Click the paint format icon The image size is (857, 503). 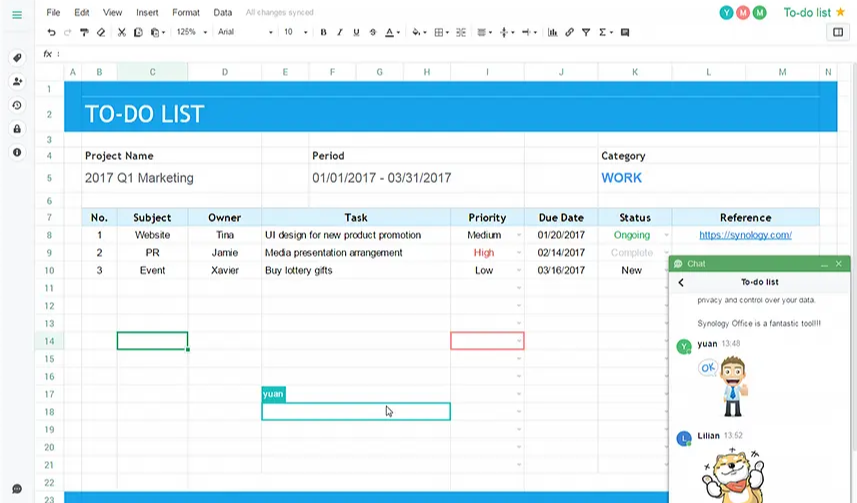(x=84, y=32)
